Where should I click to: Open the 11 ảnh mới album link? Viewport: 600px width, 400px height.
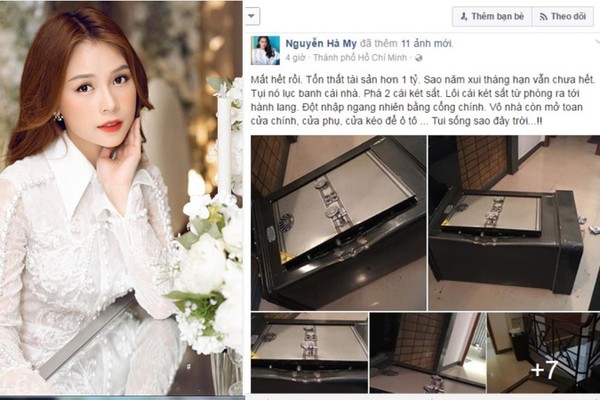point(427,44)
